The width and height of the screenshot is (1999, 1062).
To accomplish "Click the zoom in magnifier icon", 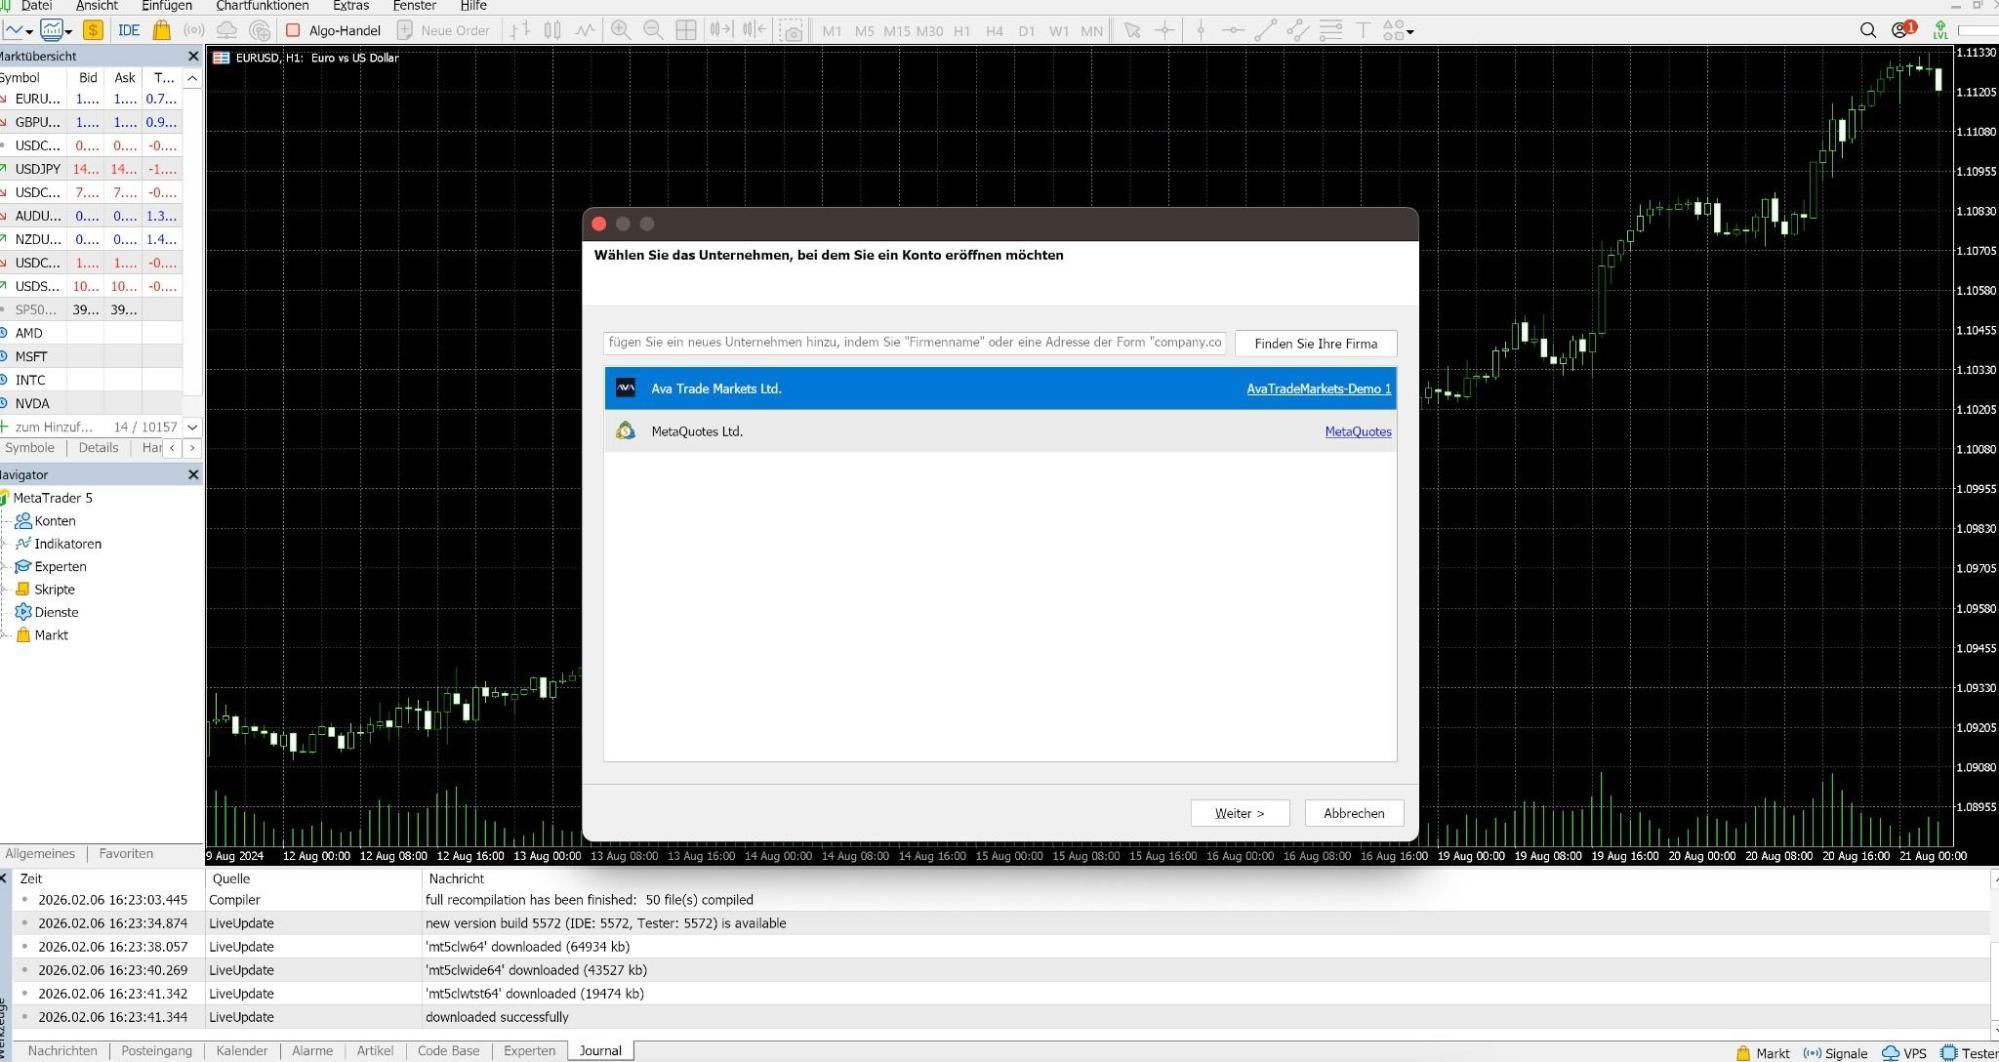I will point(620,30).
